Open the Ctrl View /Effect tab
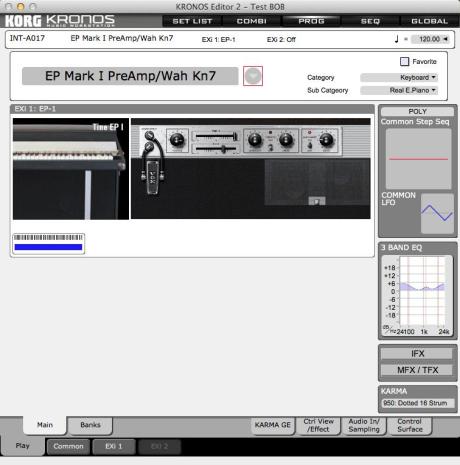The width and height of the screenshot is (460, 465). pos(319,425)
